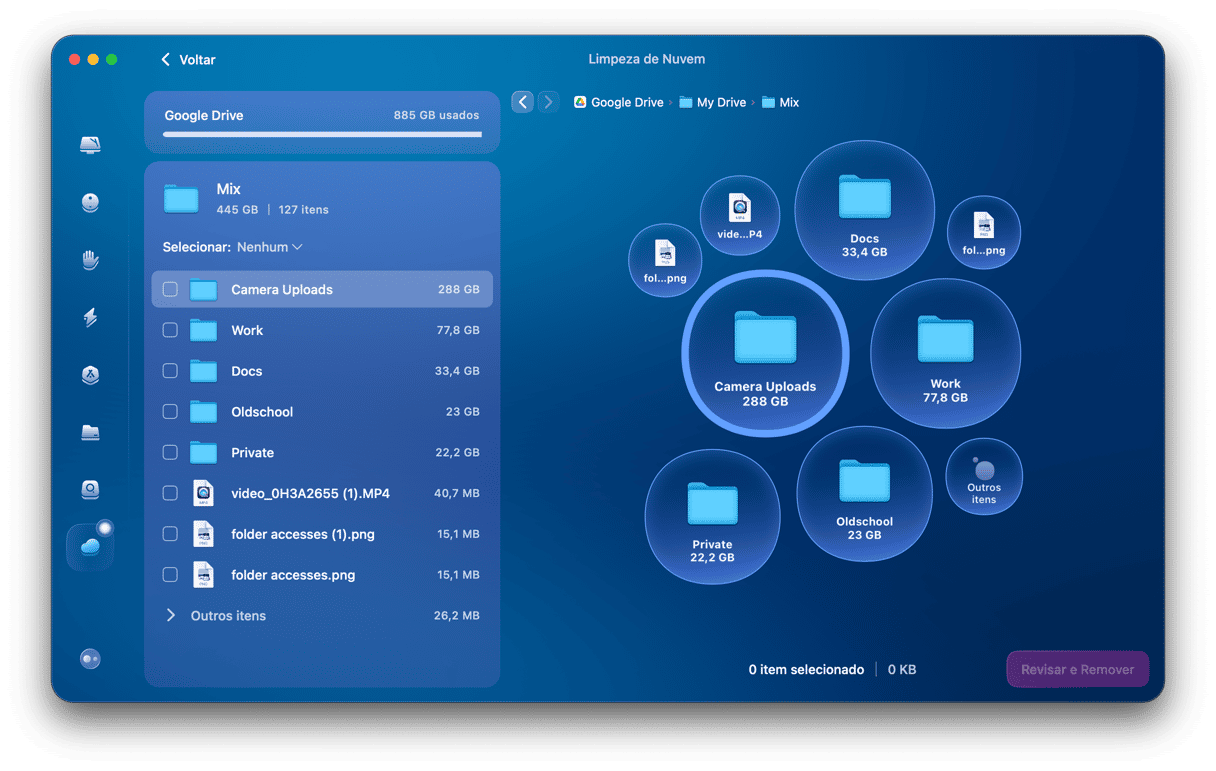Click the Google Drive storage usage bar
1216x771 pixels.
point(322,133)
